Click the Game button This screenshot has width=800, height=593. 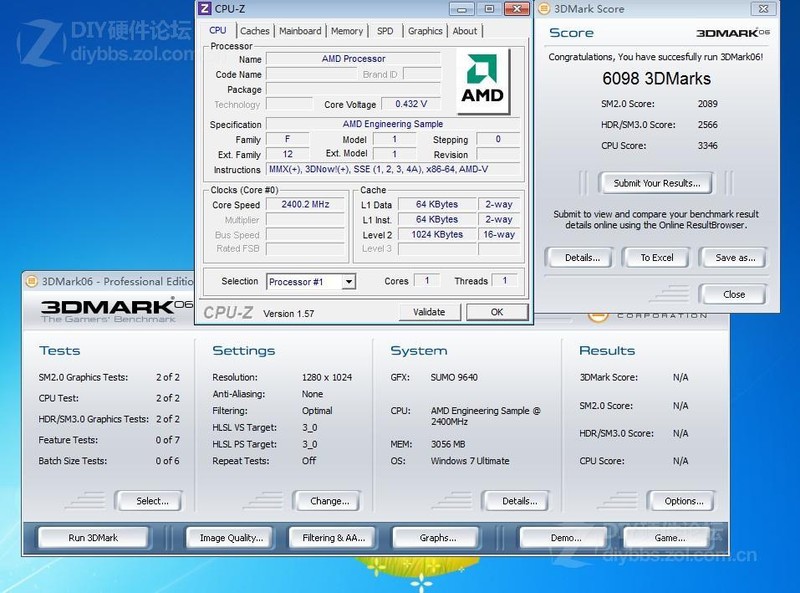pyautogui.click(x=669, y=538)
